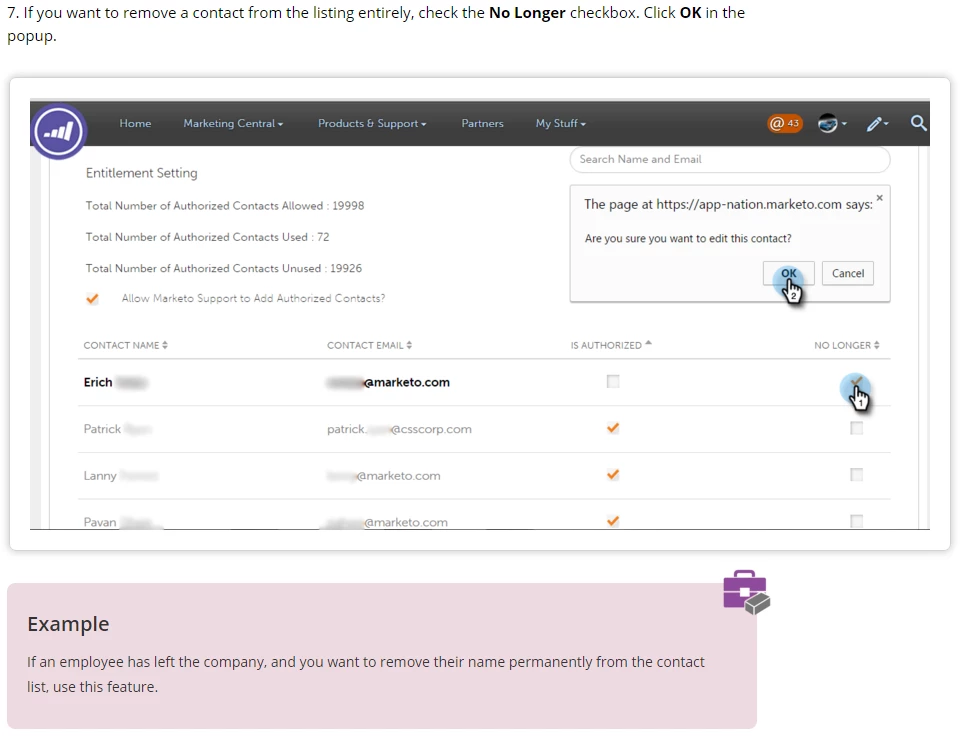Toggle Is Authorized checkbox for Erich
The width and height of the screenshot is (970, 738).
coord(612,382)
